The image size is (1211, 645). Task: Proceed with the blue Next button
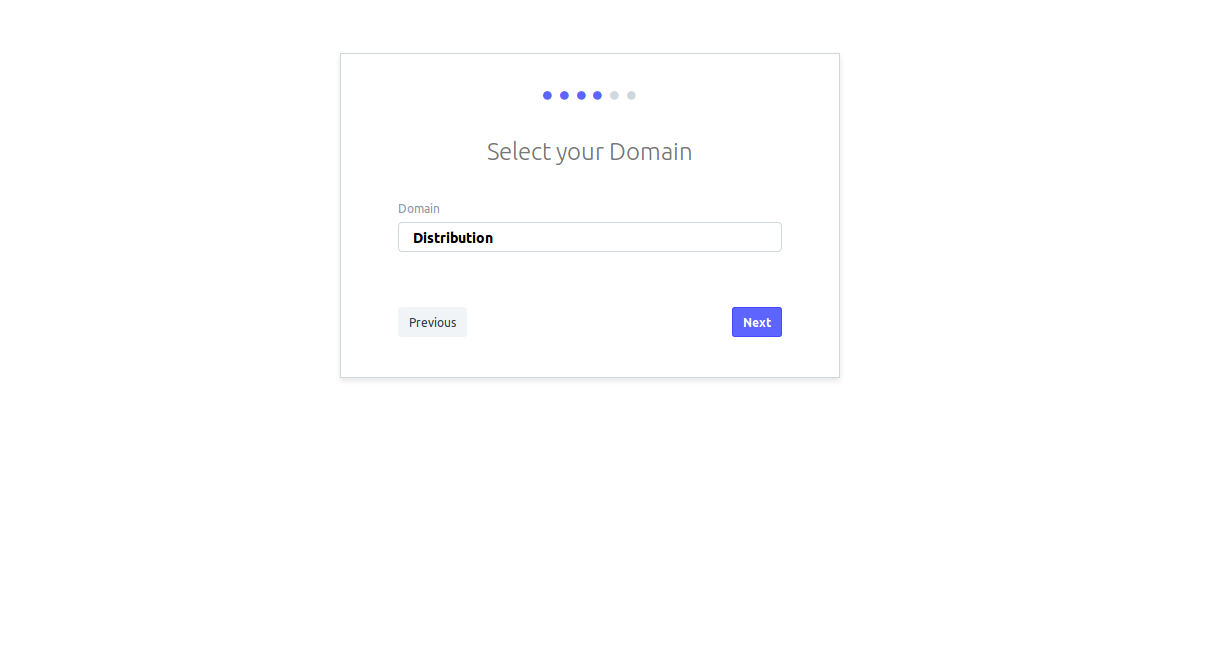click(x=757, y=322)
